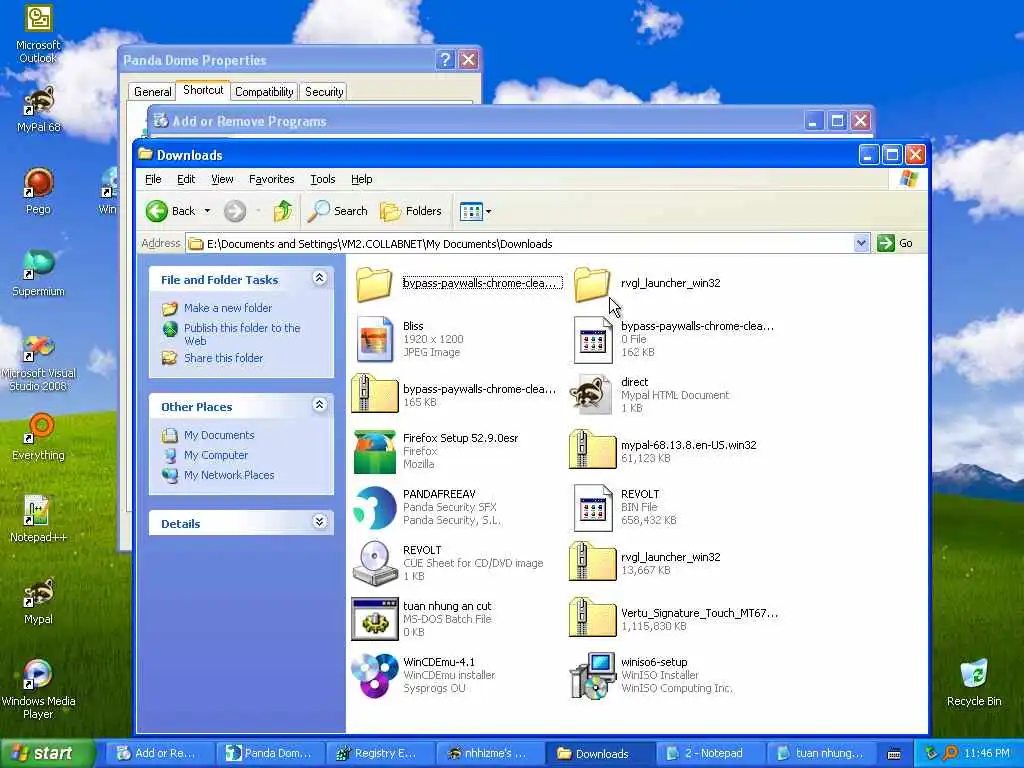Click help question button in Panda Dome Properties
The height and width of the screenshot is (768, 1024).
445,59
